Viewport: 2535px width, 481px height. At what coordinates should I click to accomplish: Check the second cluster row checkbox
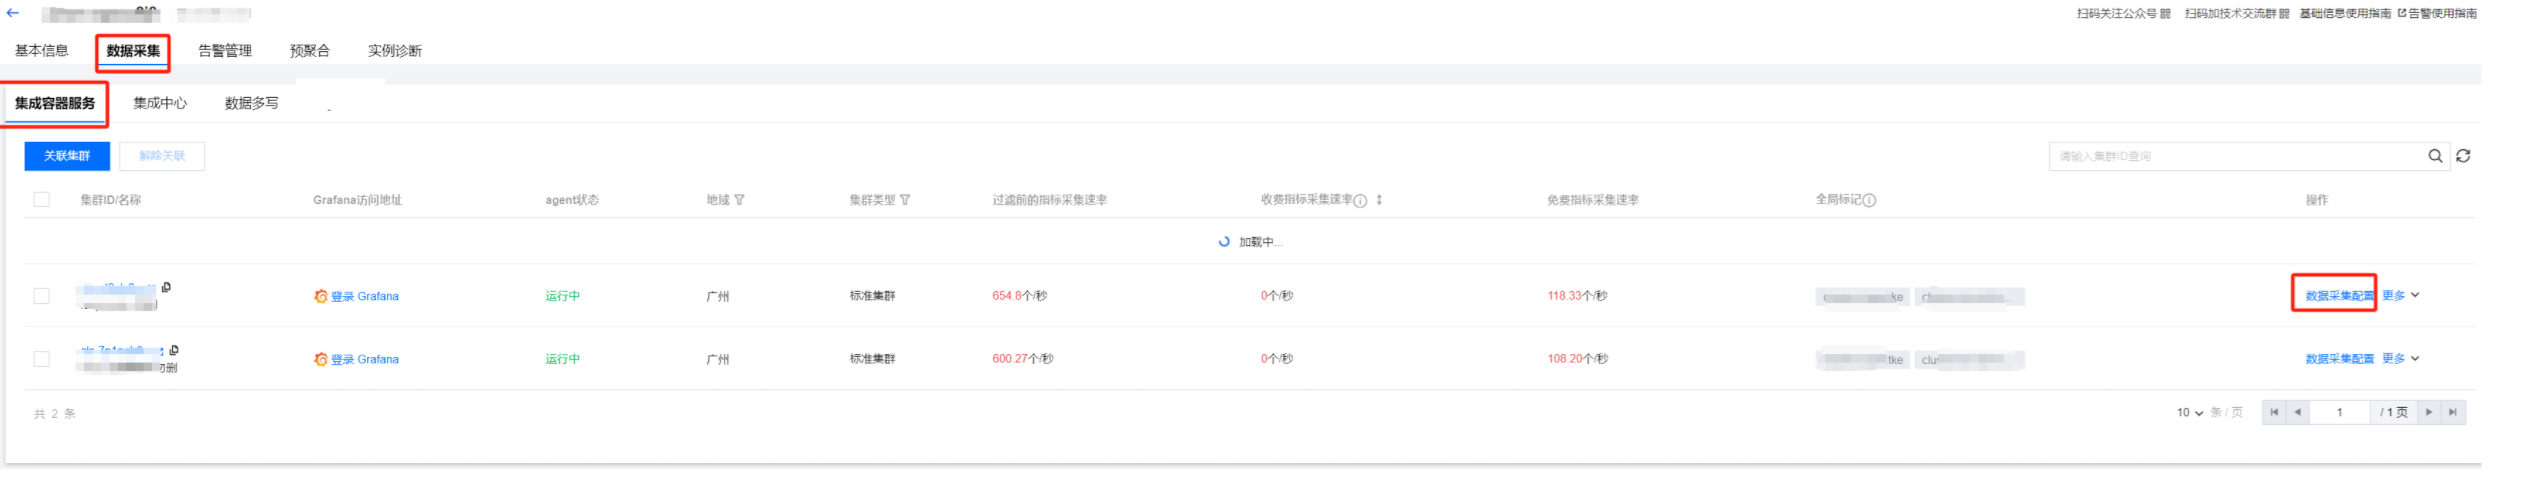tap(42, 359)
